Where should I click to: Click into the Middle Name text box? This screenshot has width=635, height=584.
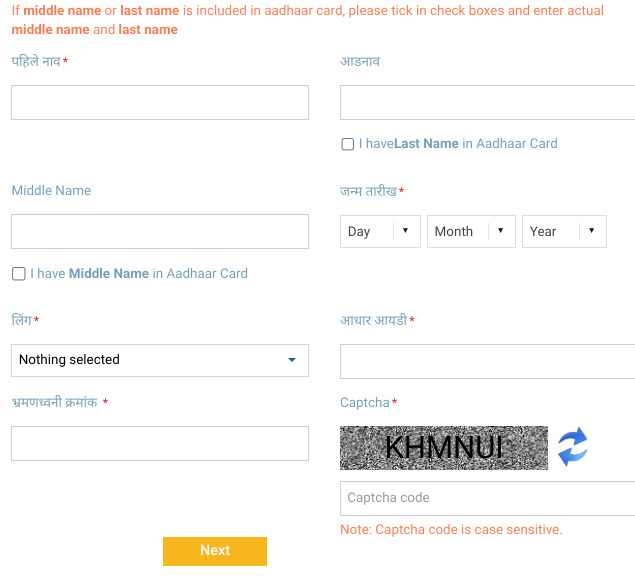tap(160, 232)
